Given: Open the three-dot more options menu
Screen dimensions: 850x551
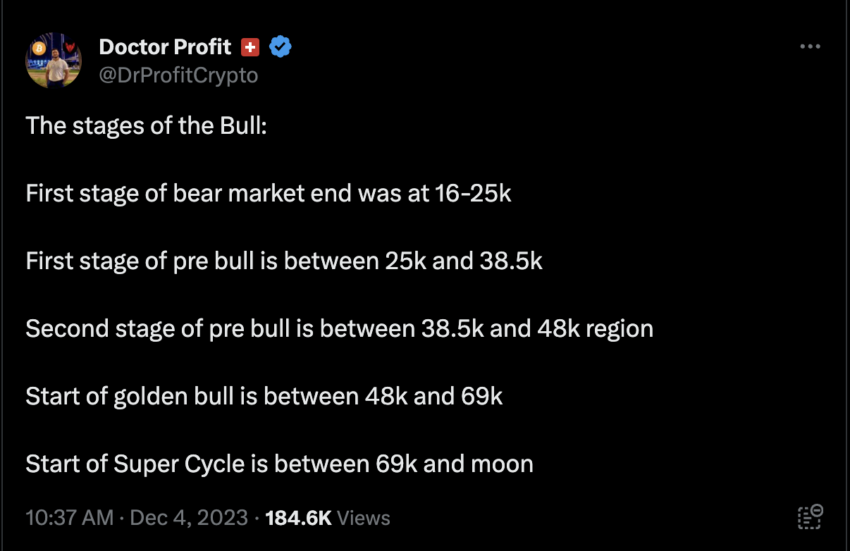Looking at the screenshot, I should (x=809, y=47).
